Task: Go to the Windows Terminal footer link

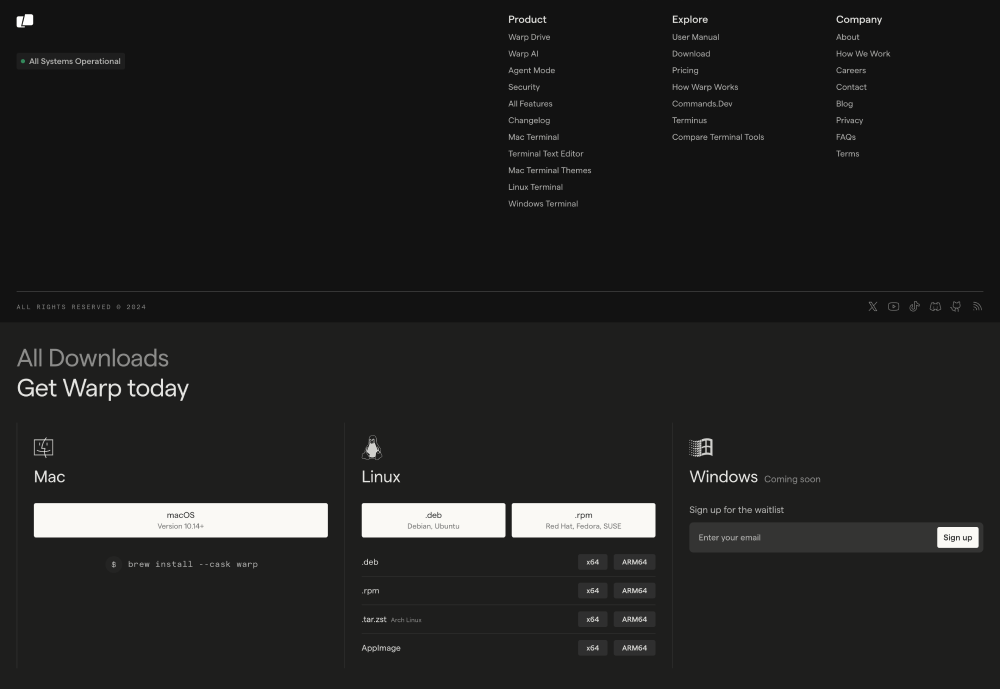Action: pyautogui.click(x=543, y=203)
